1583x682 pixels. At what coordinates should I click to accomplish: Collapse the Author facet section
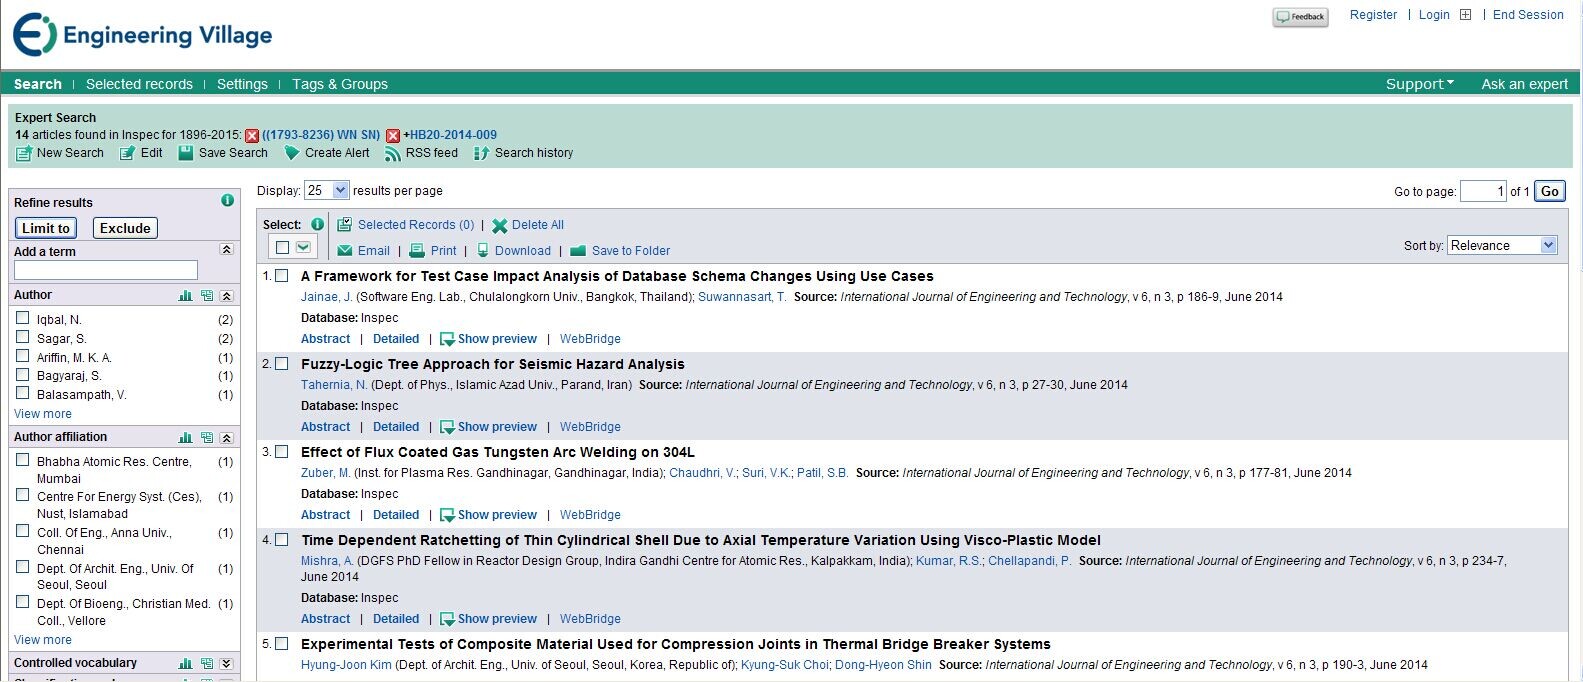227,296
